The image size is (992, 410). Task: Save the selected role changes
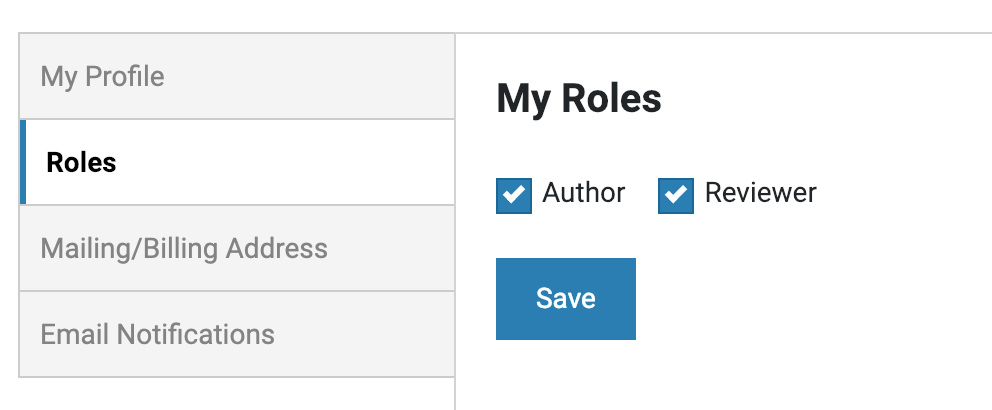point(565,299)
